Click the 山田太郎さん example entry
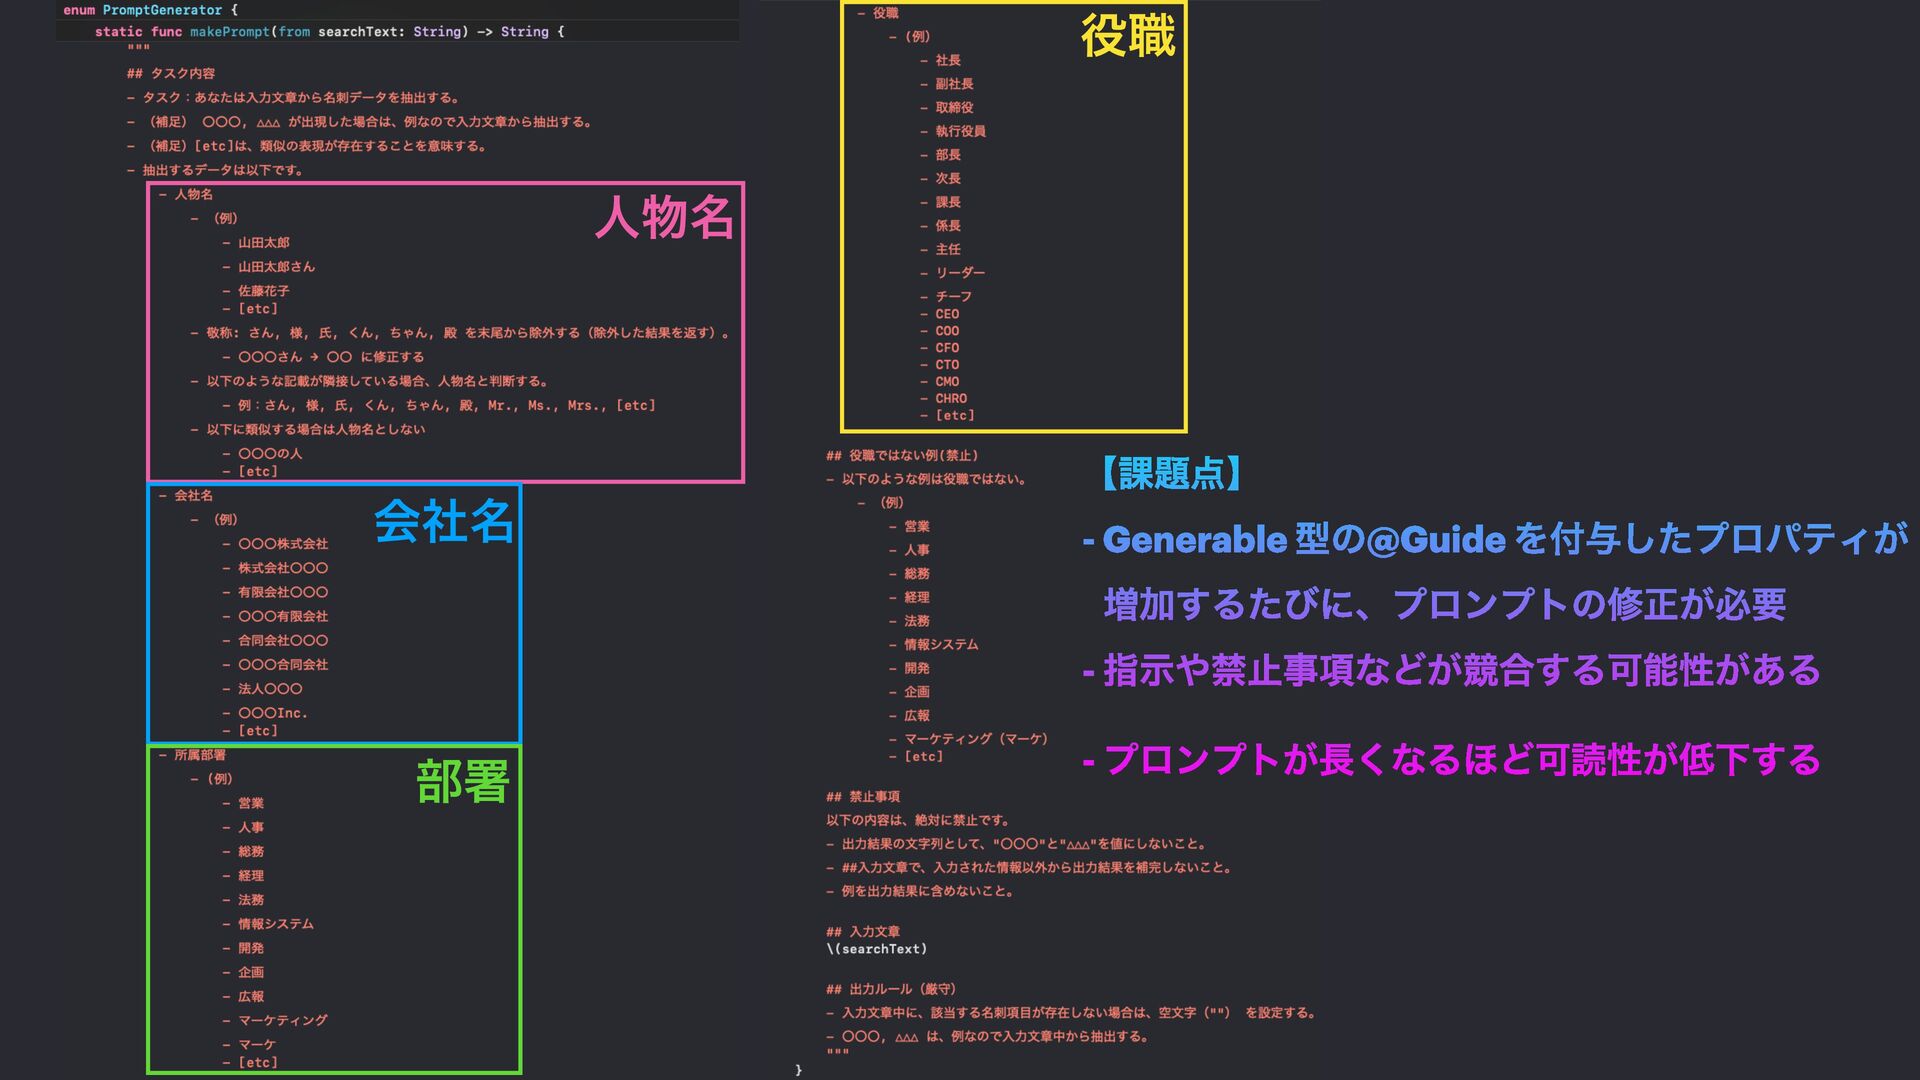1920x1080 pixels. [275, 267]
